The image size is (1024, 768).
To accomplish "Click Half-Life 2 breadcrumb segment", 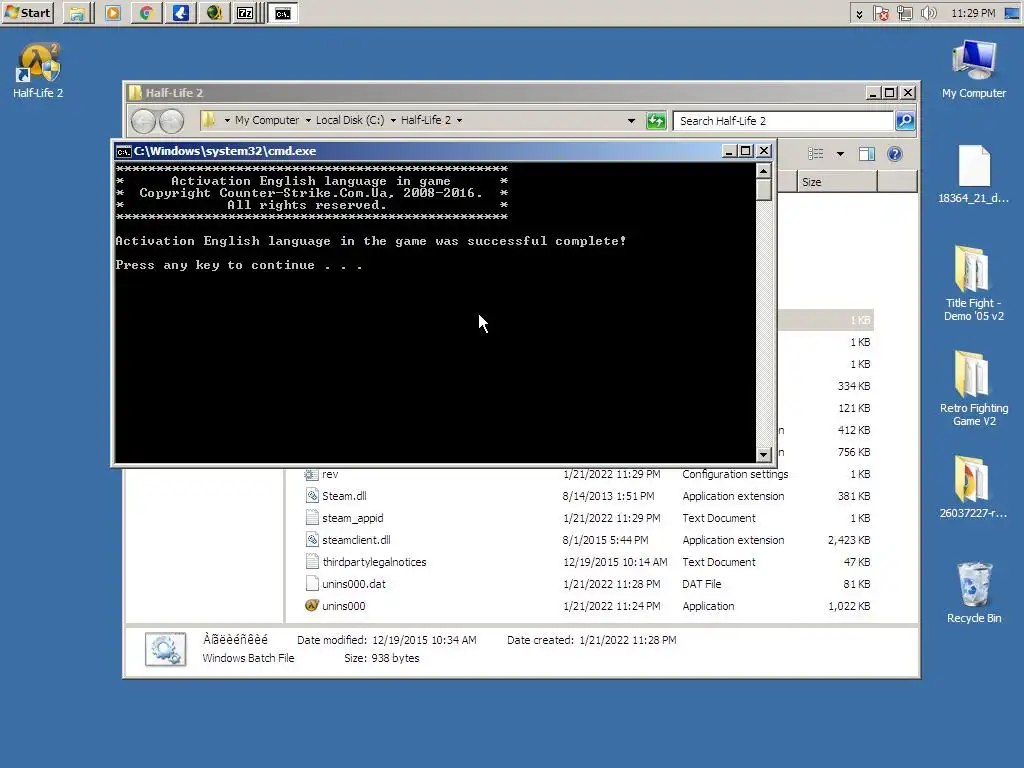I will [x=426, y=120].
